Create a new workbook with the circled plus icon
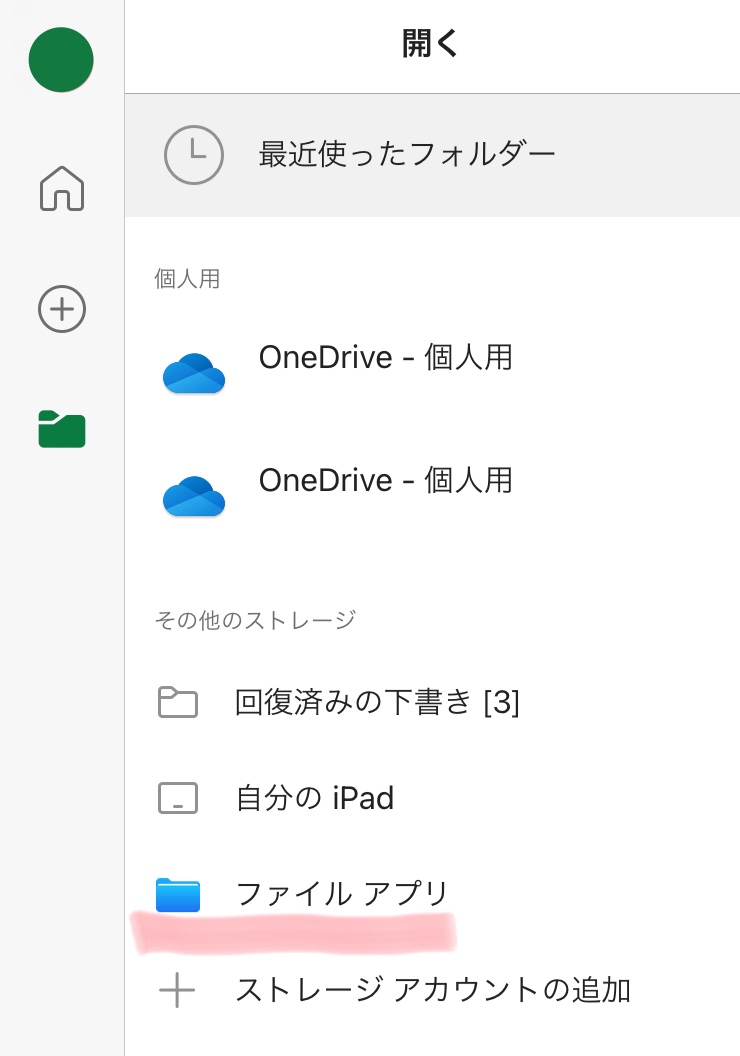Screen dimensions: 740x1056 coord(62,309)
